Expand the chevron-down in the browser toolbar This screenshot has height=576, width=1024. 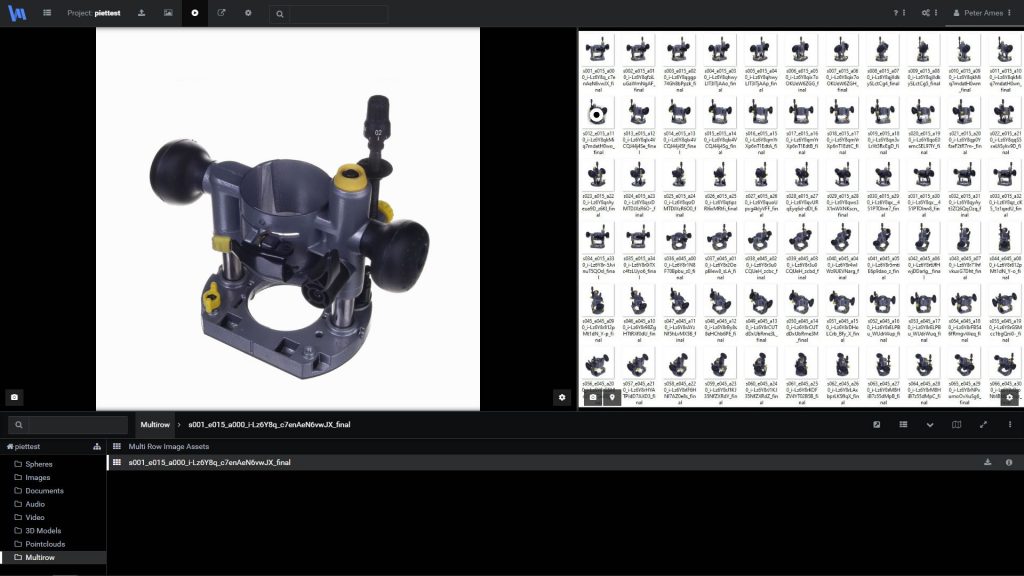coord(930,425)
